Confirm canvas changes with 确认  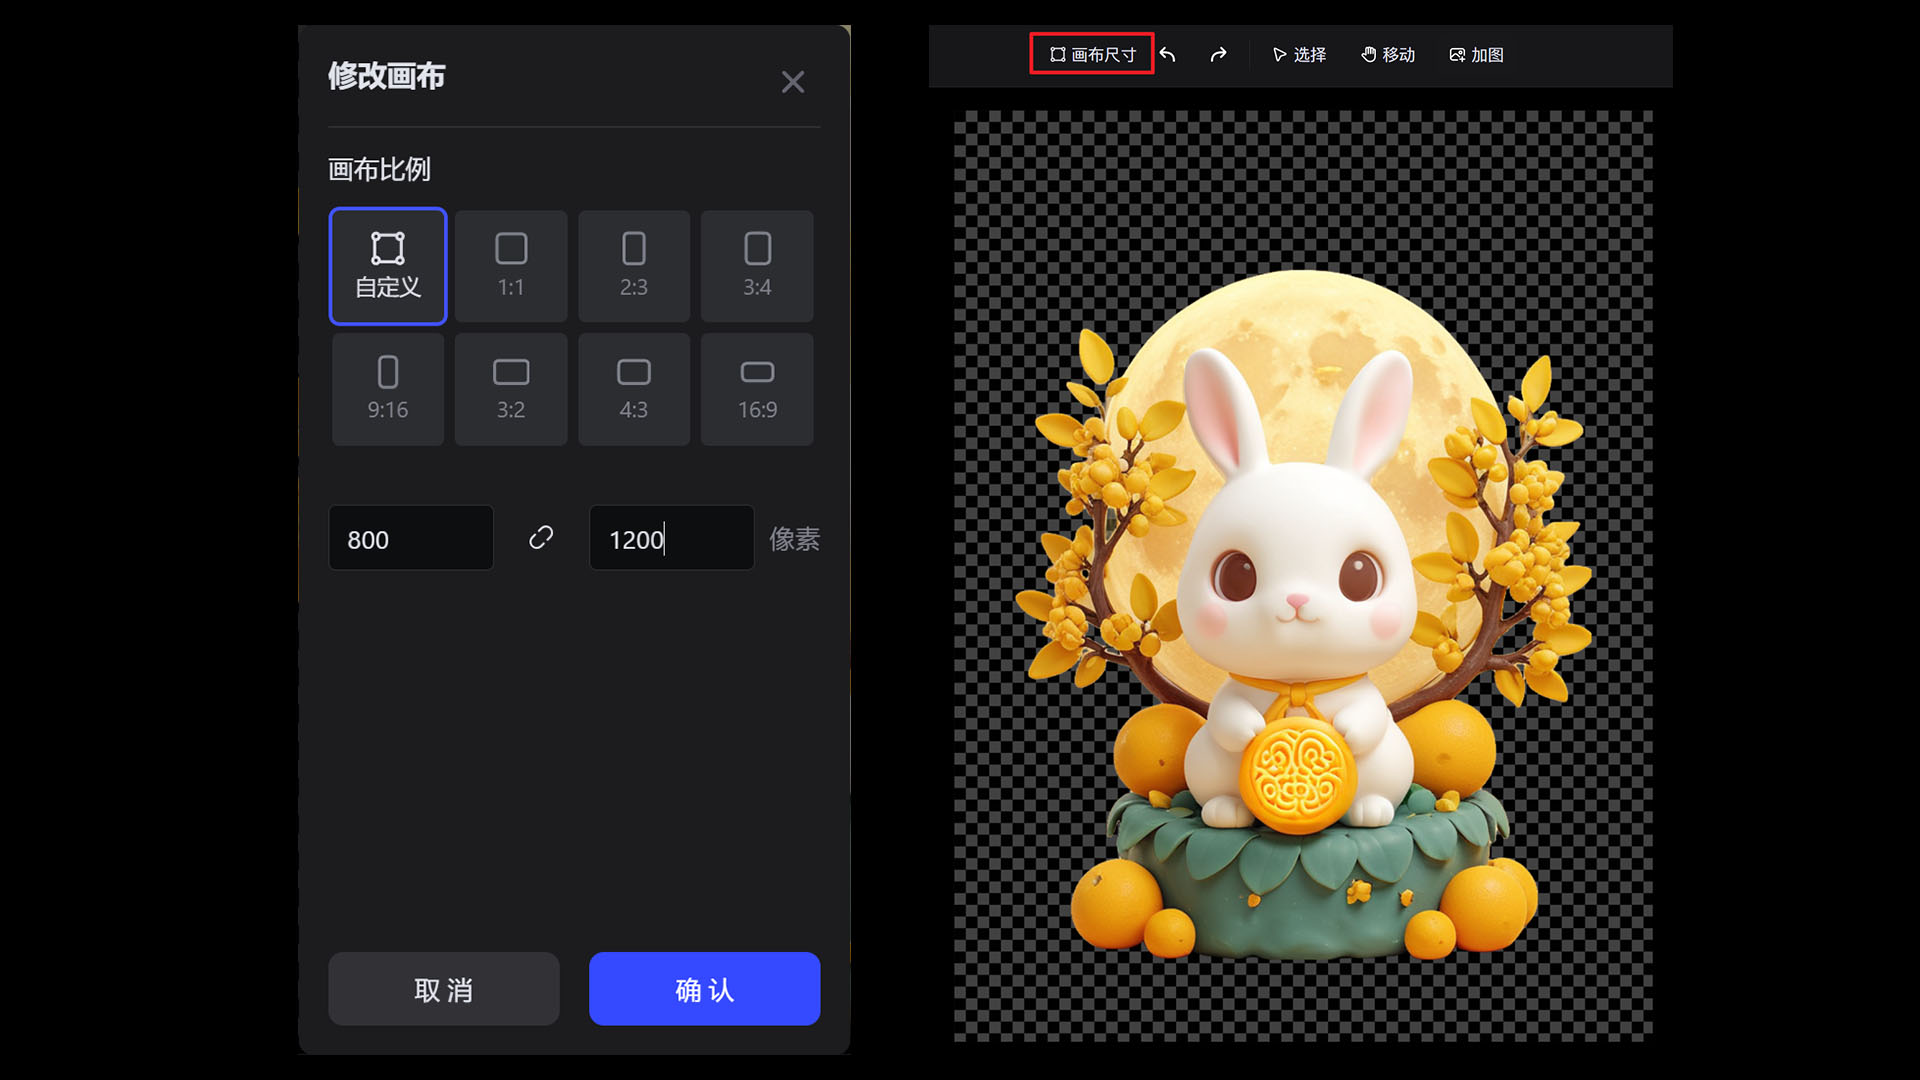tap(704, 989)
